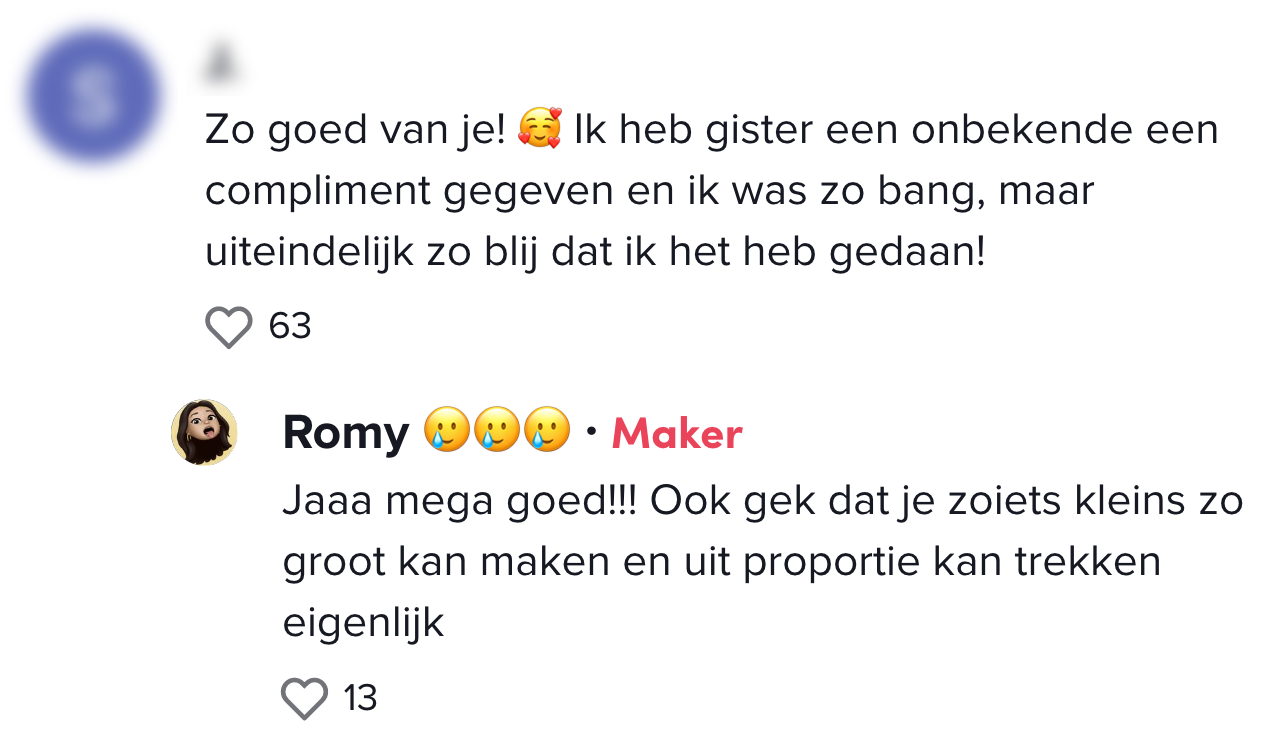The image size is (1278, 746).
Task: Tap the heart icon on Romy's reply
Action: [x=304, y=698]
